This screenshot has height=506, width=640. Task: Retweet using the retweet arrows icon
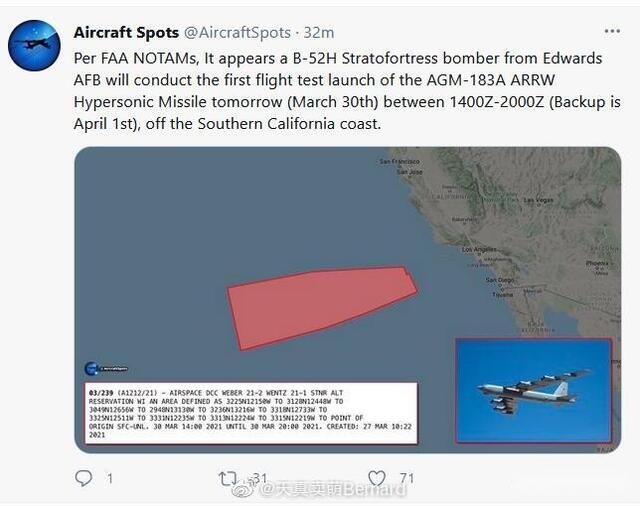pos(227,478)
